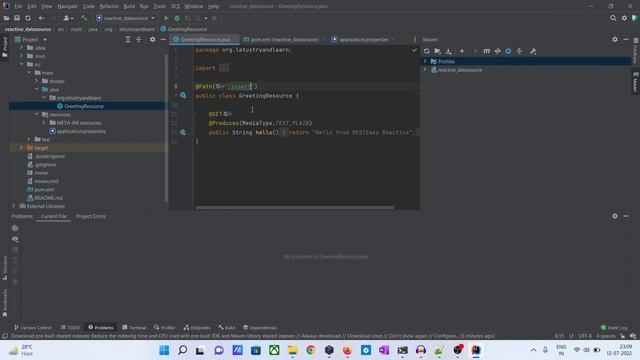Open the Refactor menu
Image resolution: width=640 pixels, height=360 pixels.
click(109, 6)
